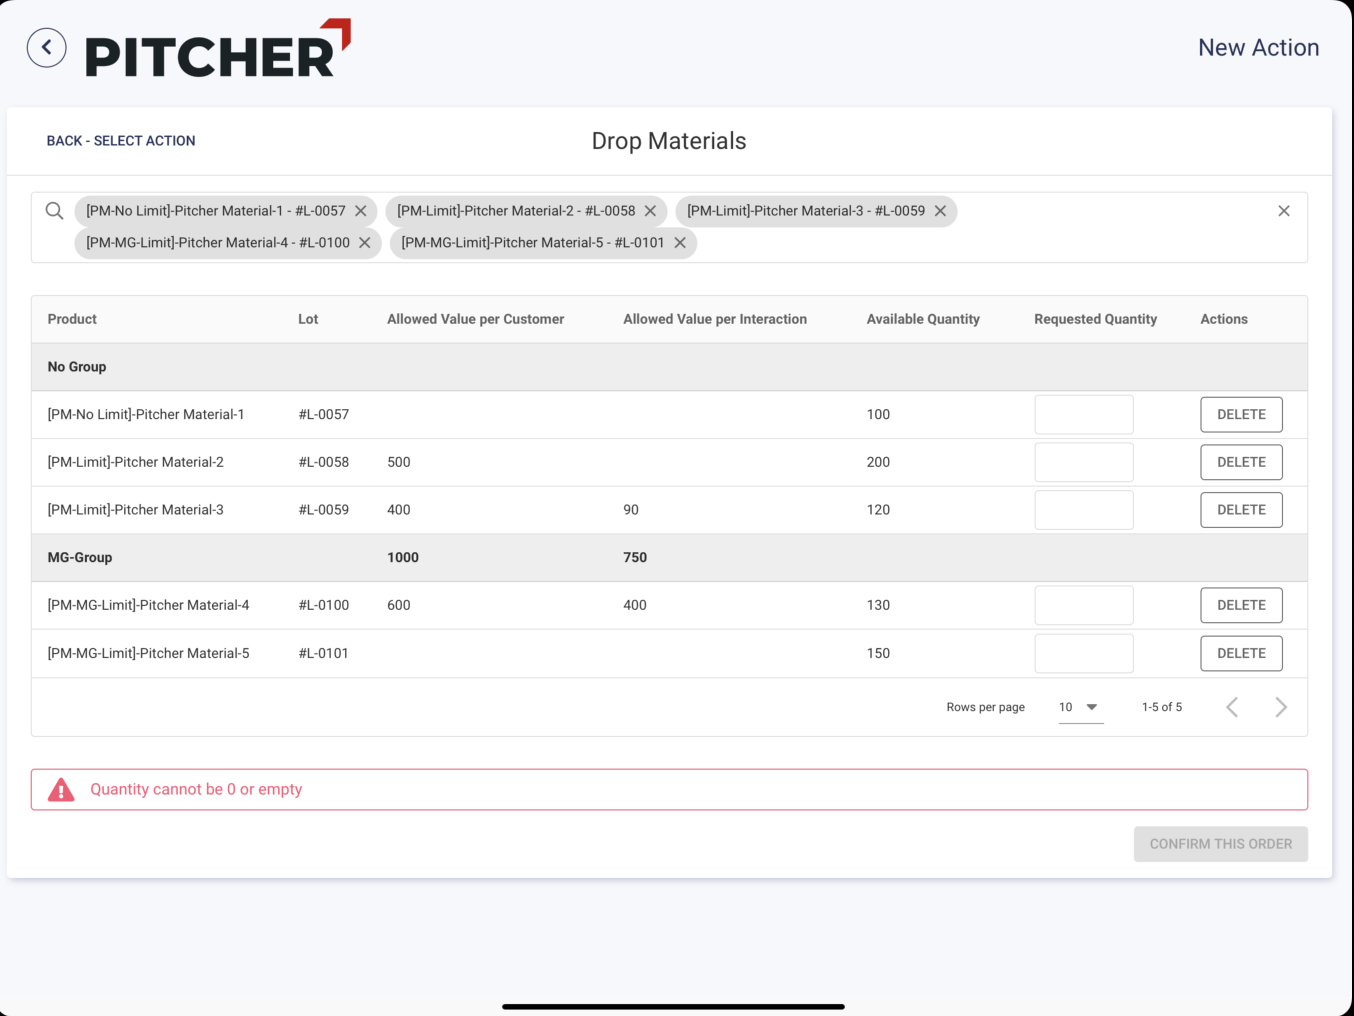Delete the PM-No Limit Pitcher Material-1 row
Image resolution: width=1354 pixels, height=1016 pixels.
[1241, 415]
